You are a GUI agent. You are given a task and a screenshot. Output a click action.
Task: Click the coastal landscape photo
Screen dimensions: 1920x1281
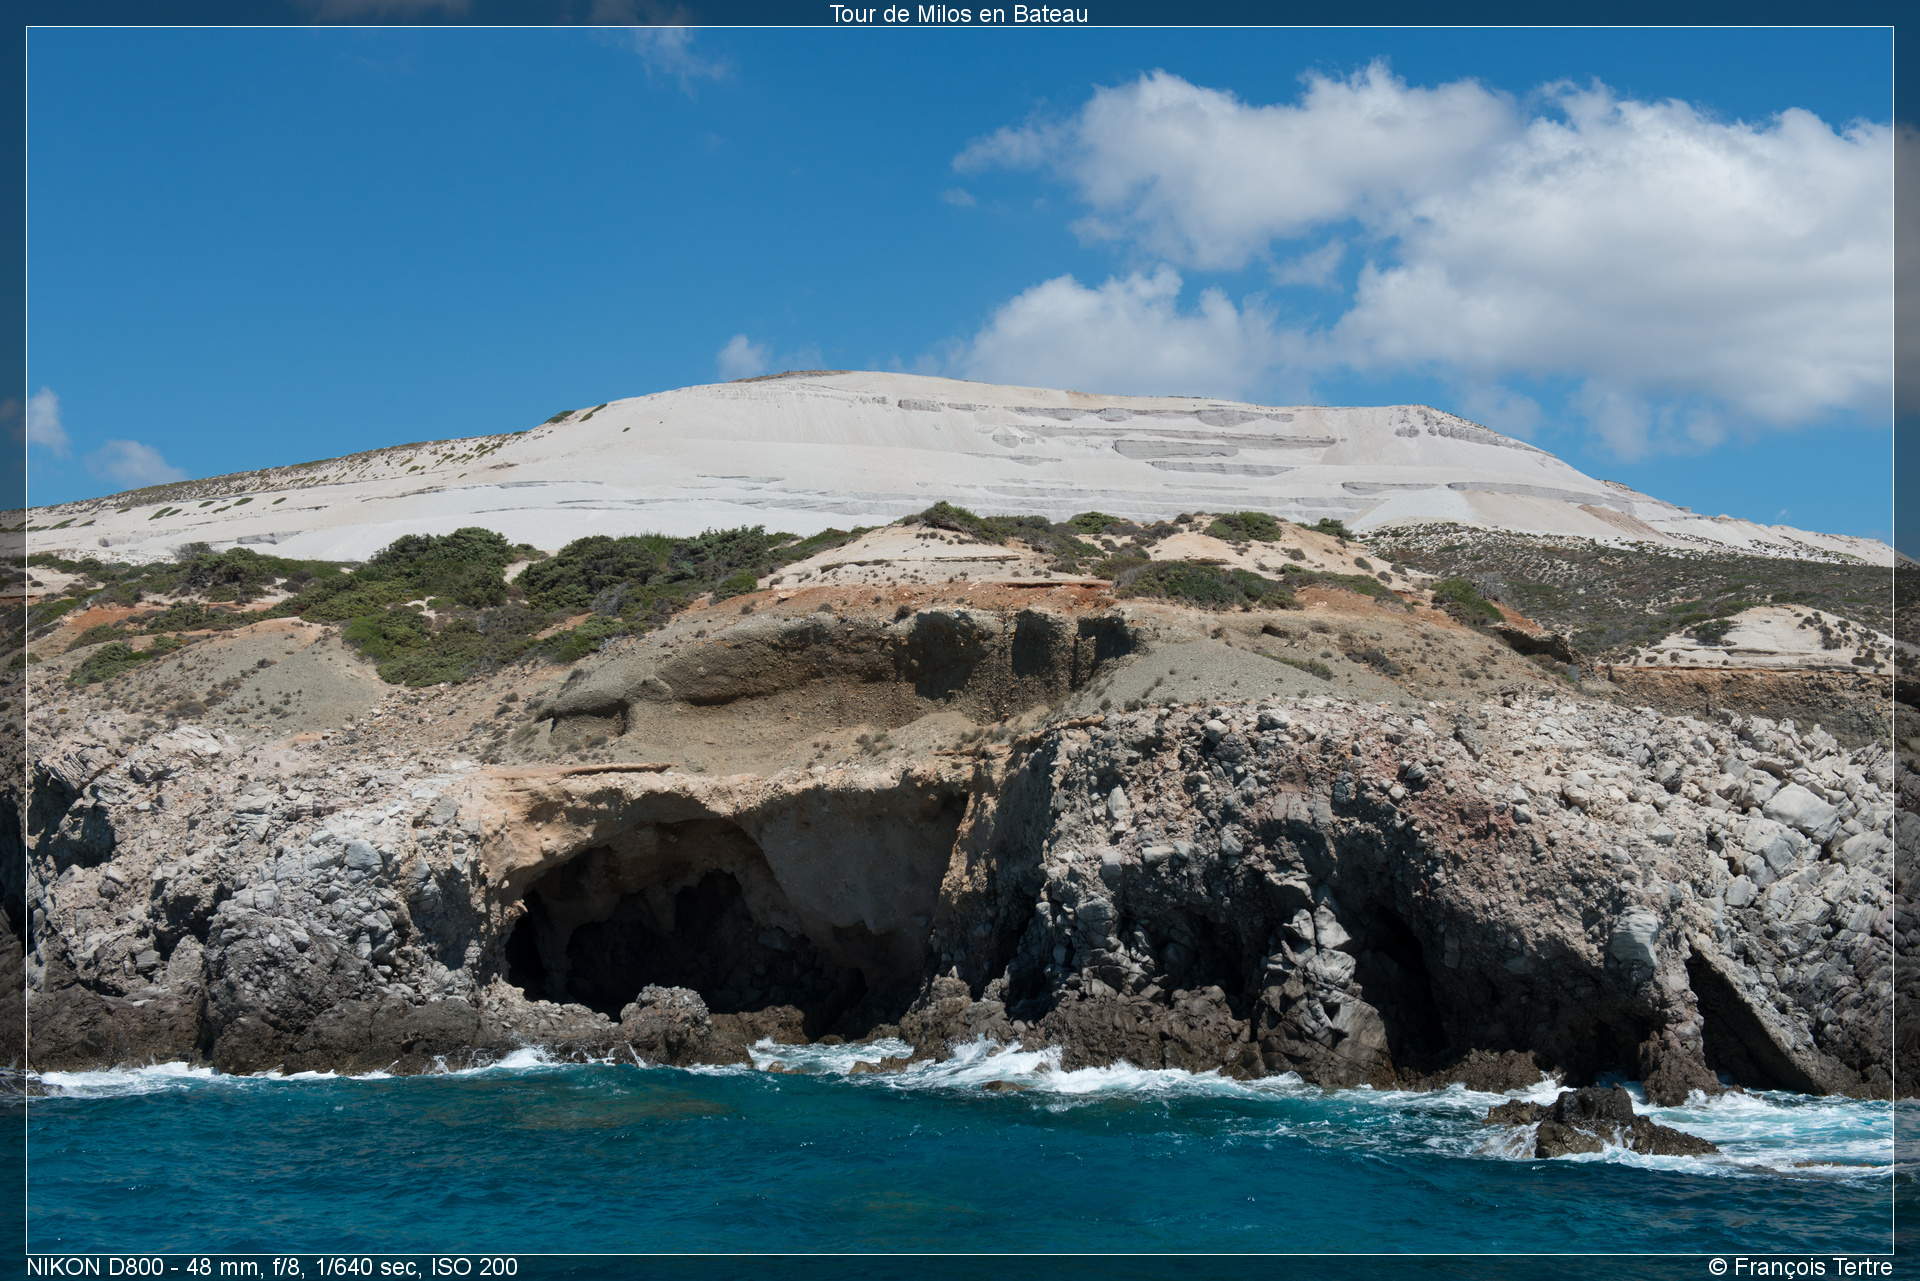click(960, 640)
